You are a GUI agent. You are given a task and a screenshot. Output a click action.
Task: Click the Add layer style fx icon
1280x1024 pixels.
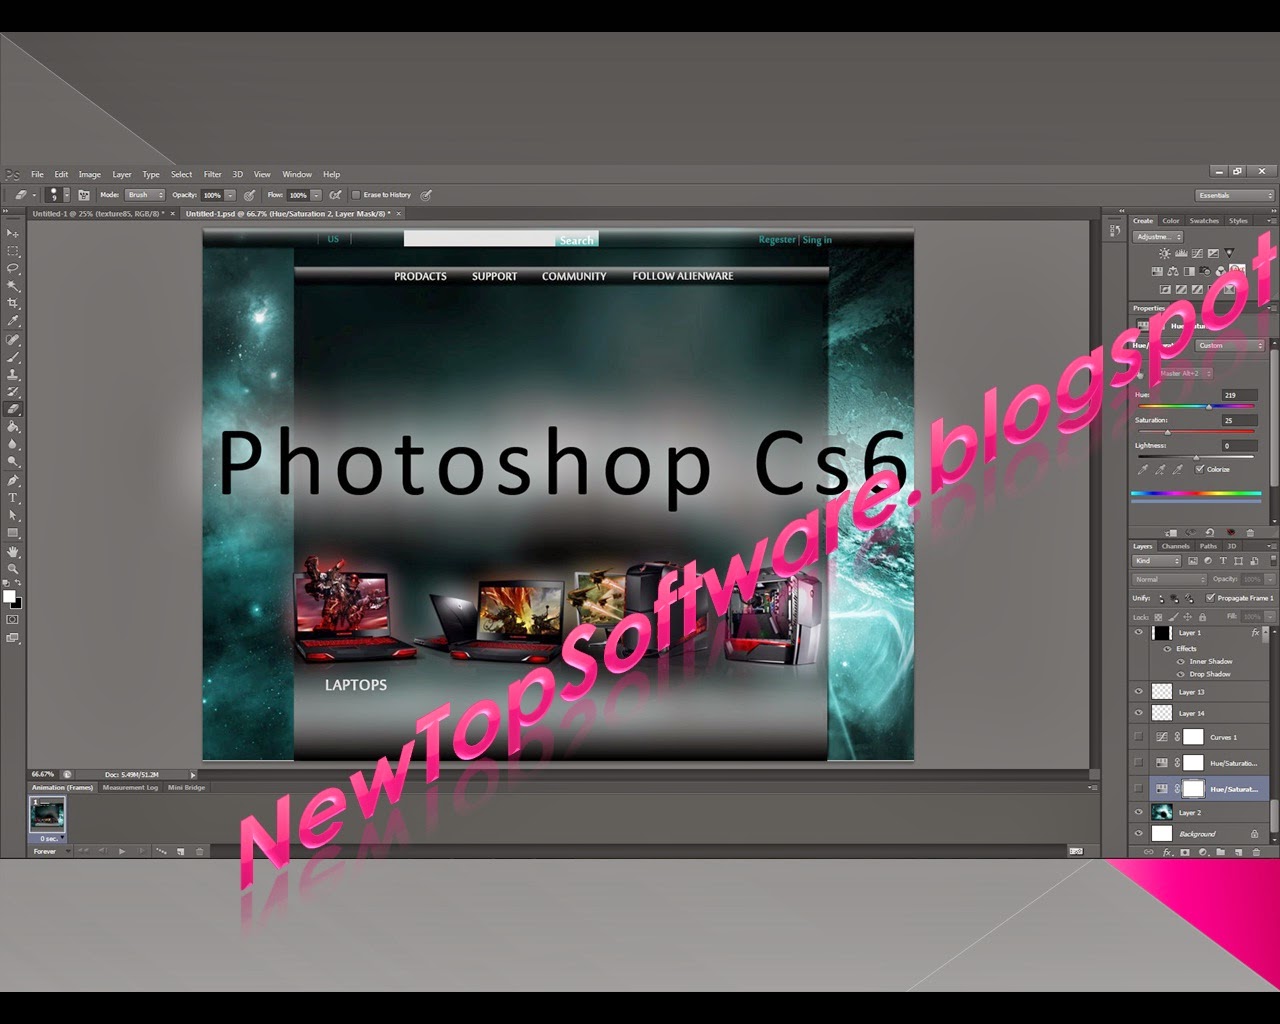1167,852
